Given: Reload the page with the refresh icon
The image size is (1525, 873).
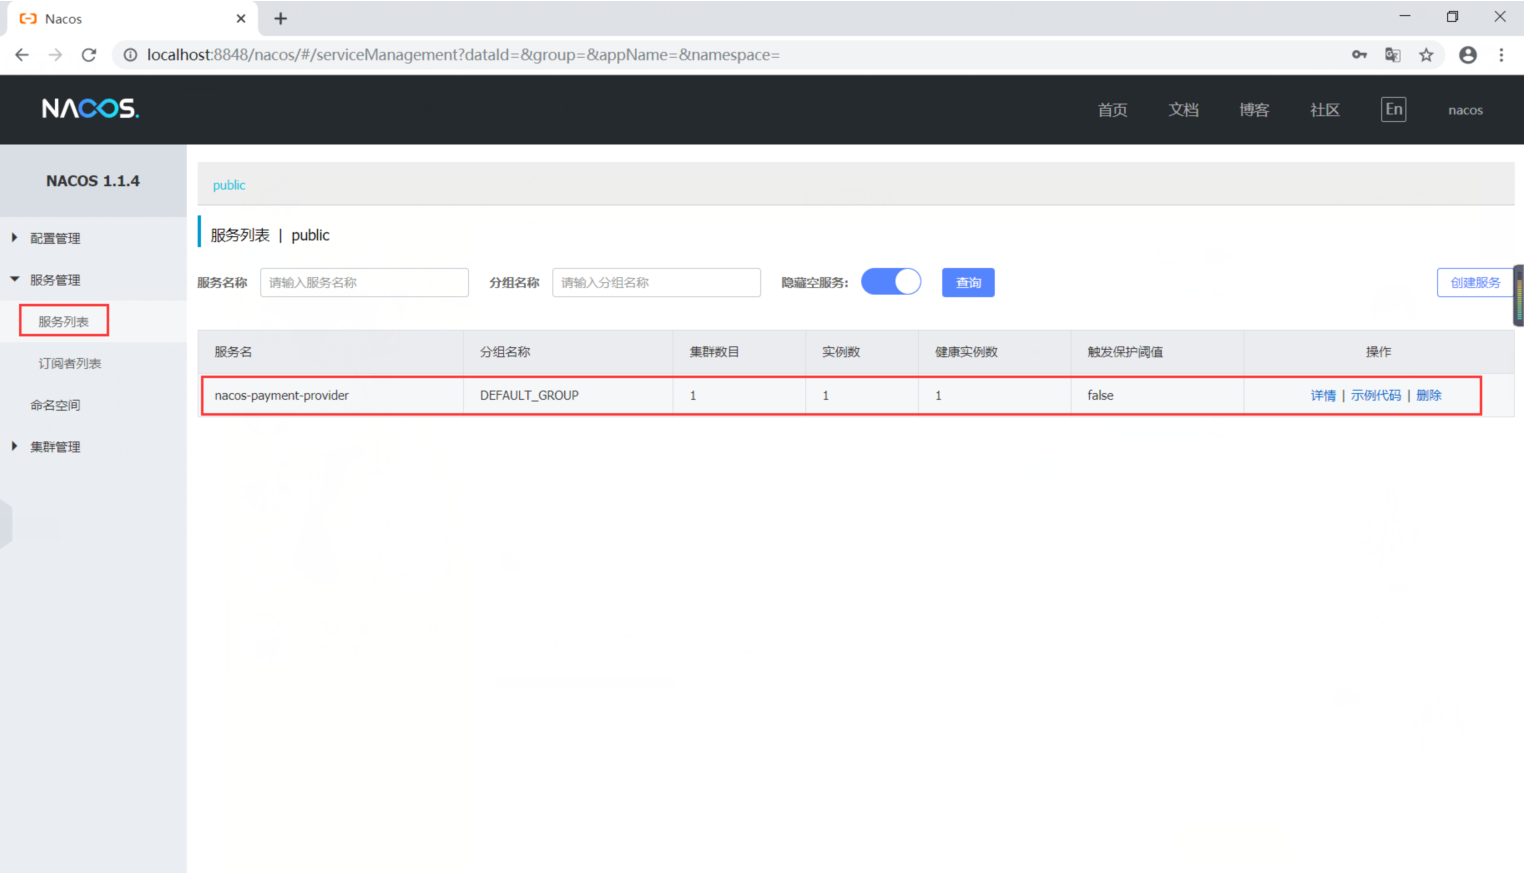Looking at the screenshot, I should (89, 55).
